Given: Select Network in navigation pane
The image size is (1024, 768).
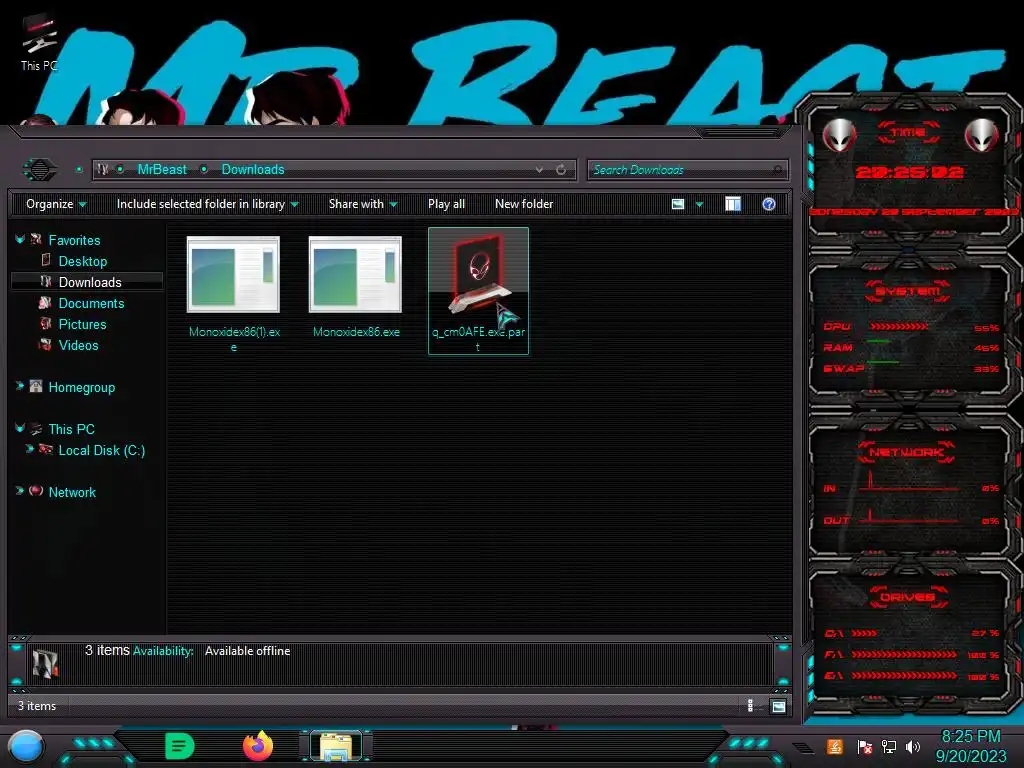Looking at the screenshot, I should [x=72, y=492].
